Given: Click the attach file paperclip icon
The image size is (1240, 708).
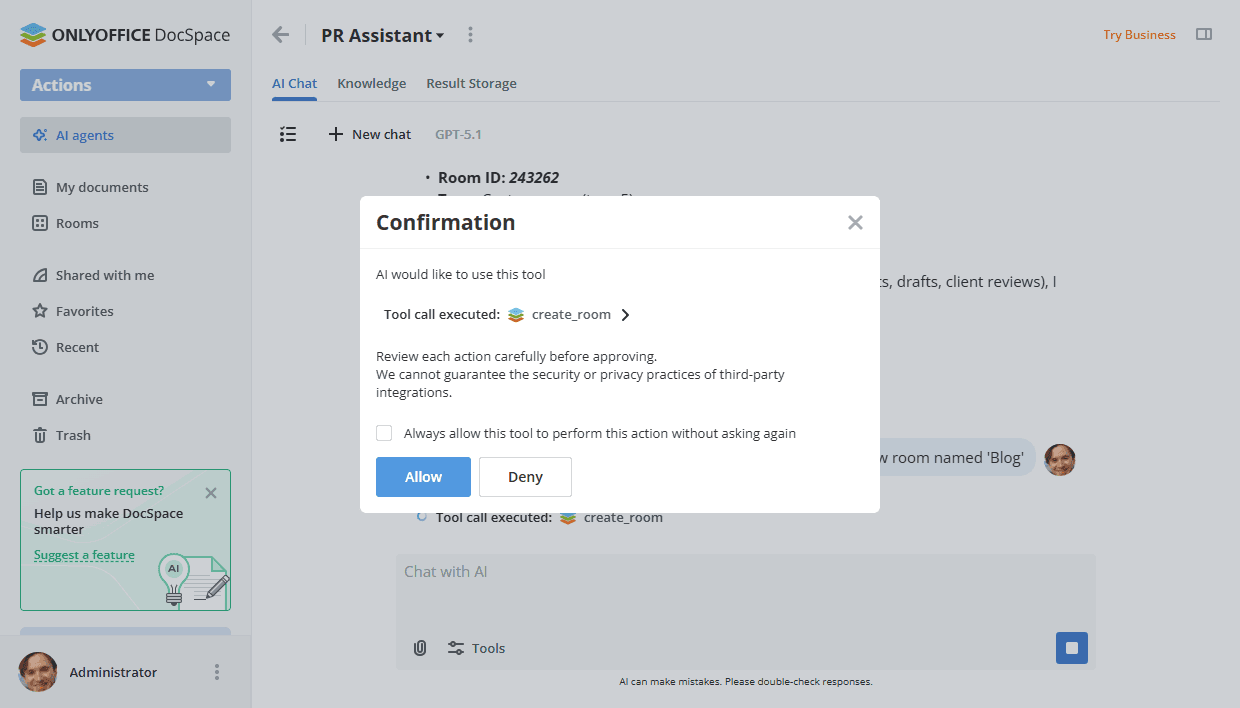Looking at the screenshot, I should [420, 648].
